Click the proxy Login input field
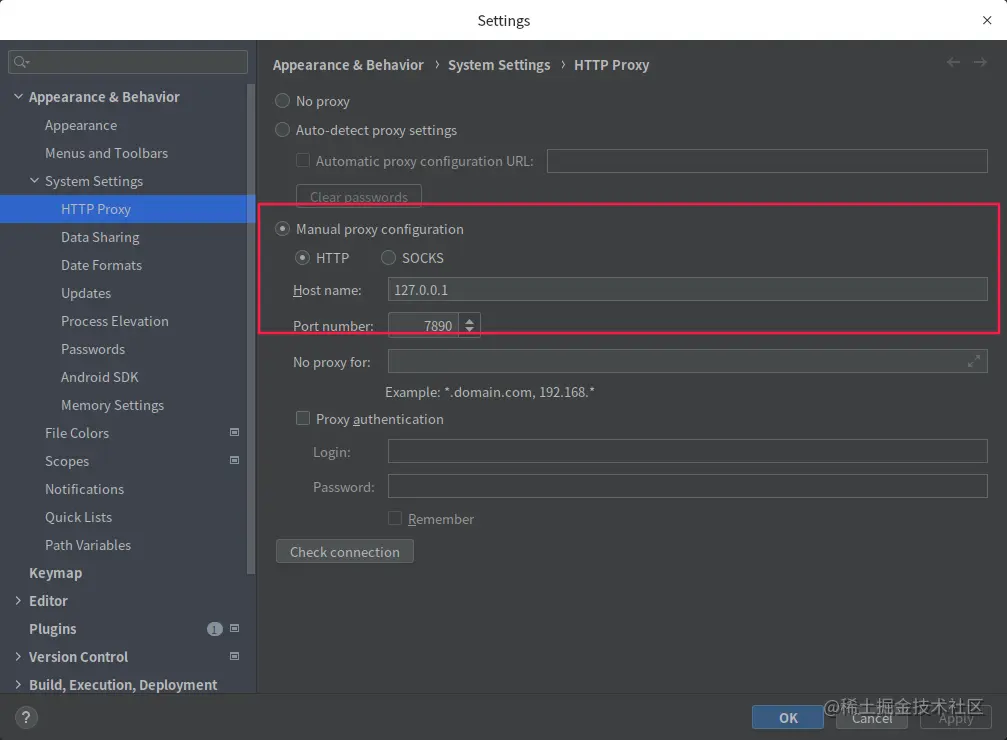 point(687,451)
